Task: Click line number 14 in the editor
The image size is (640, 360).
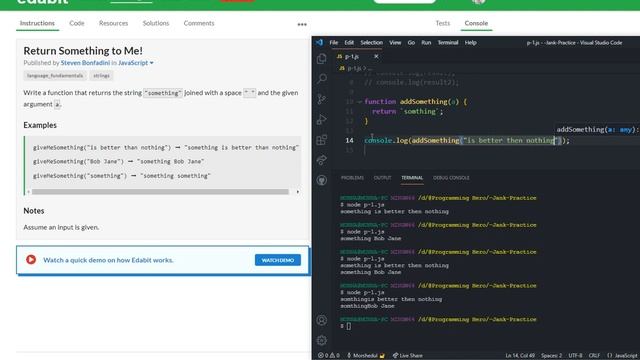Action: [349, 140]
